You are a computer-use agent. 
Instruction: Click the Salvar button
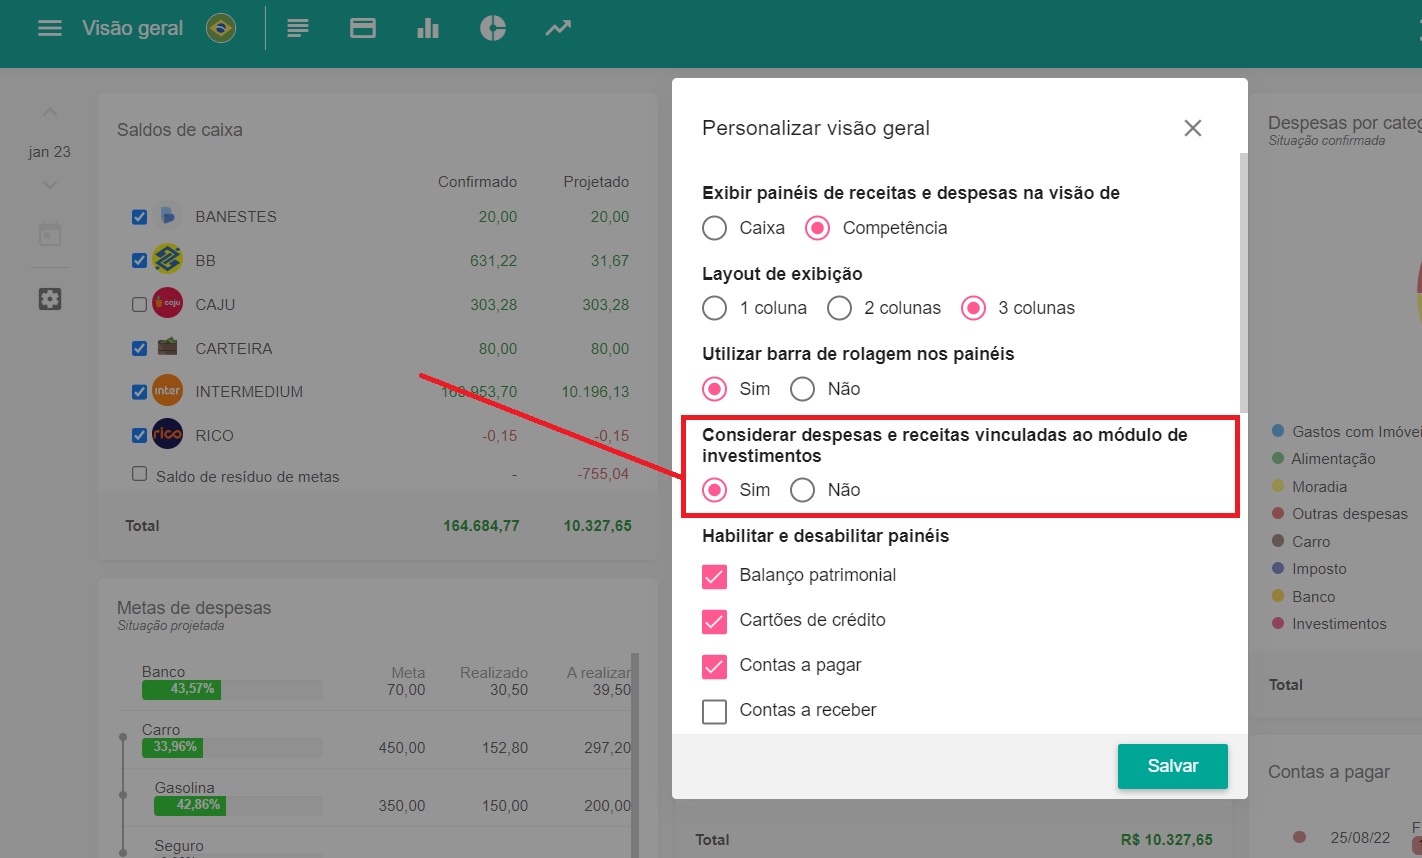(1172, 766)
